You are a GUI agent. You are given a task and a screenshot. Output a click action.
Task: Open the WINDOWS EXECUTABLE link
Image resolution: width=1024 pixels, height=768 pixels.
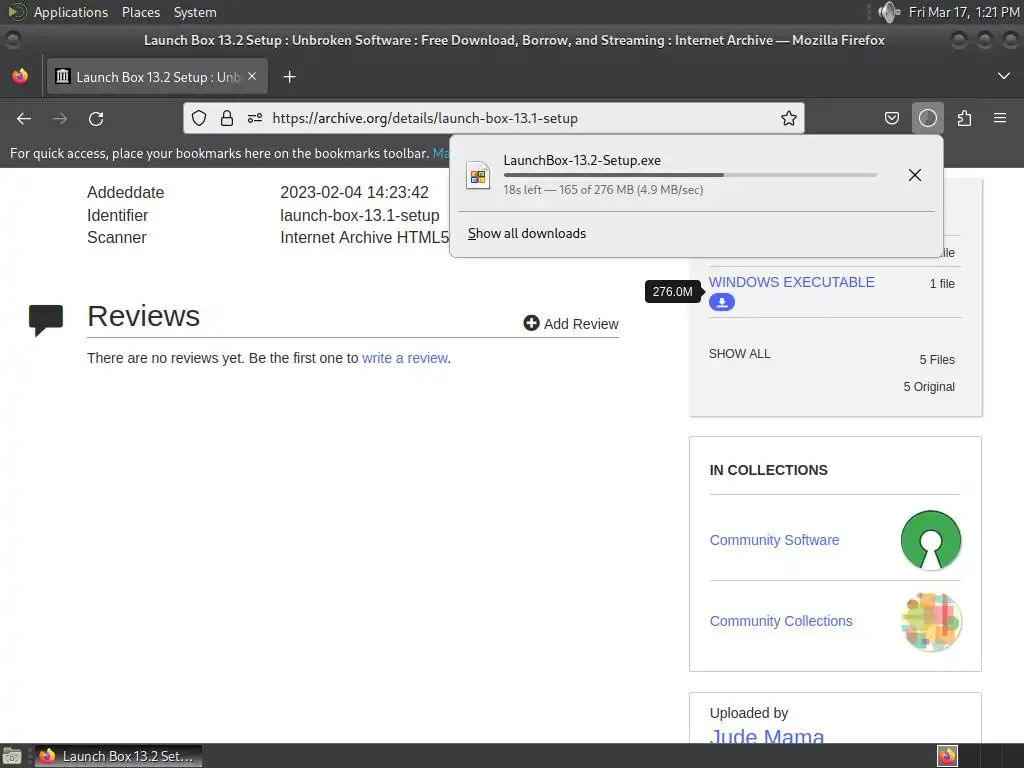tap(792, 282)
